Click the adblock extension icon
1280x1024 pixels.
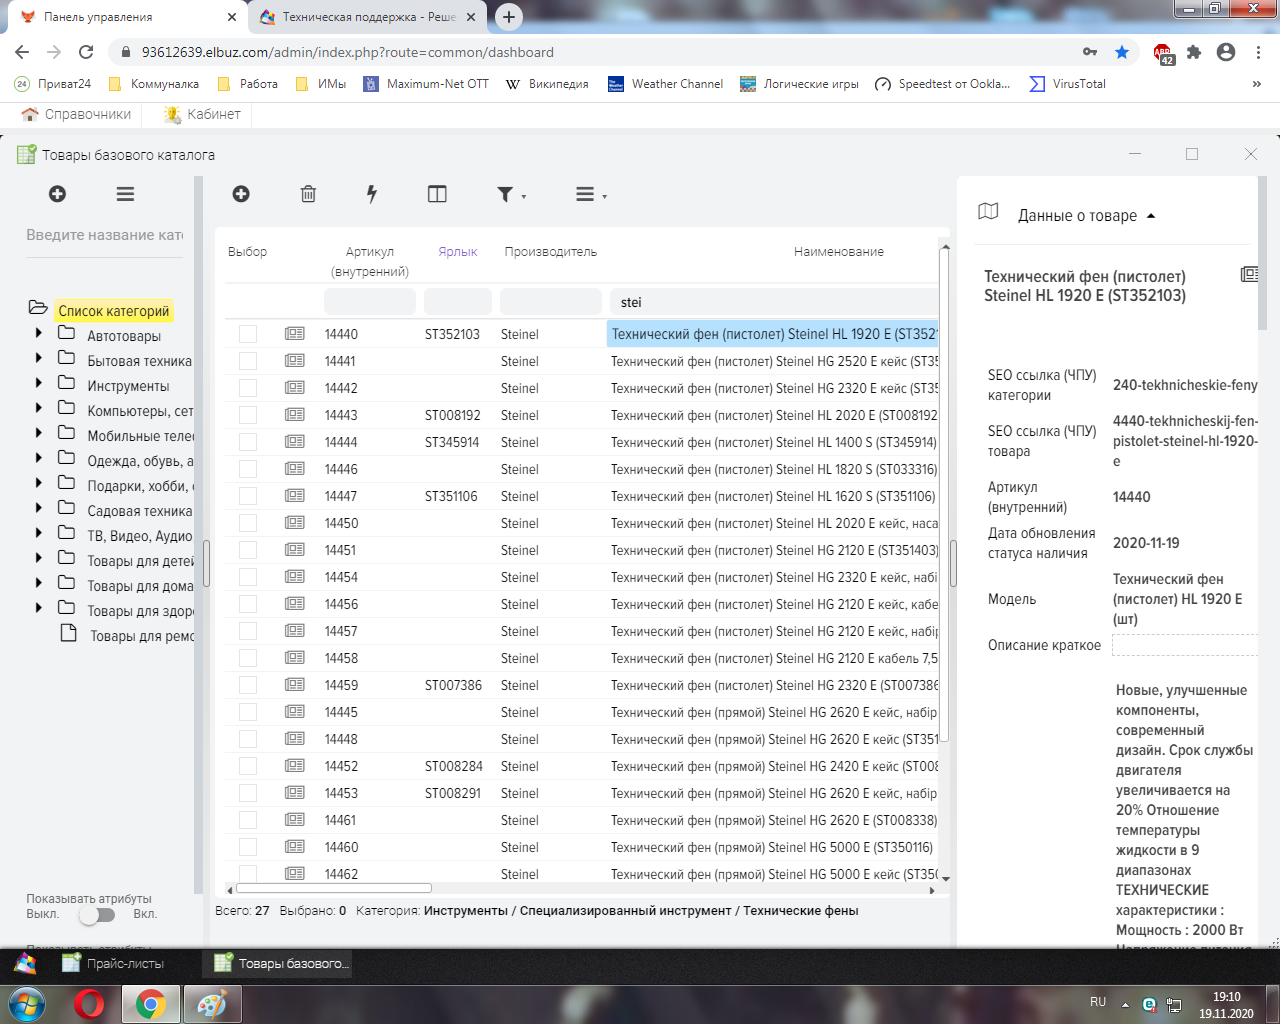pyautogui.click(x=1163, y=53)
